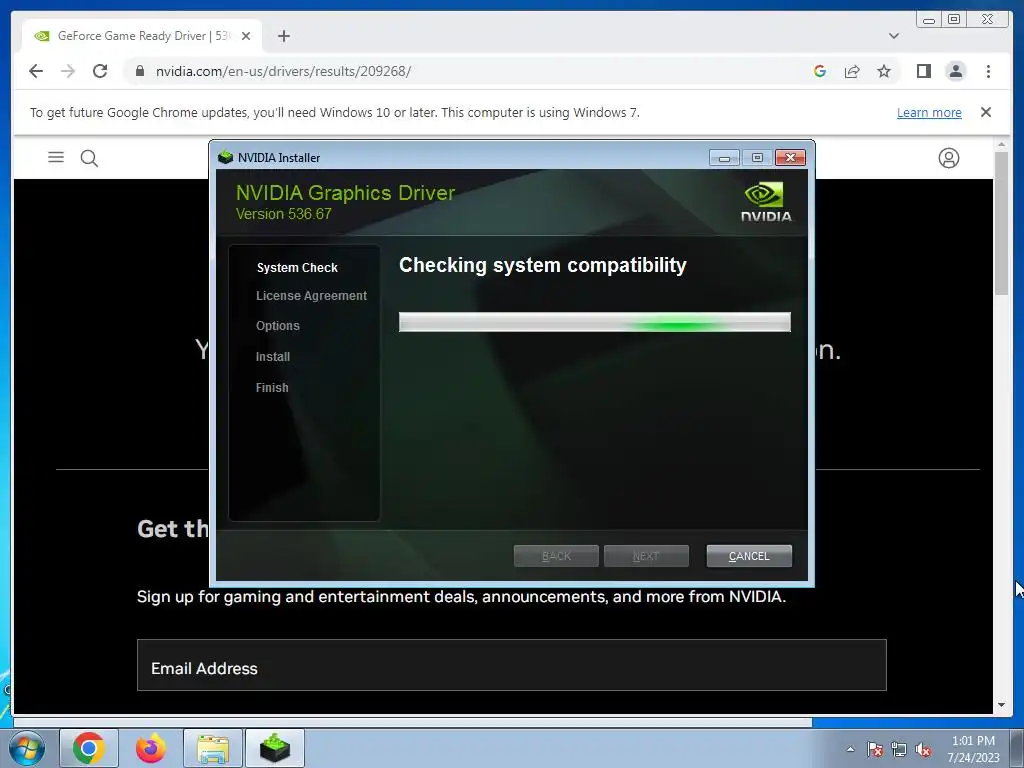Screen dimensions: 1024x768
Task: Expand Chrome tab search chevron
Action: click(x=894, y=36)
